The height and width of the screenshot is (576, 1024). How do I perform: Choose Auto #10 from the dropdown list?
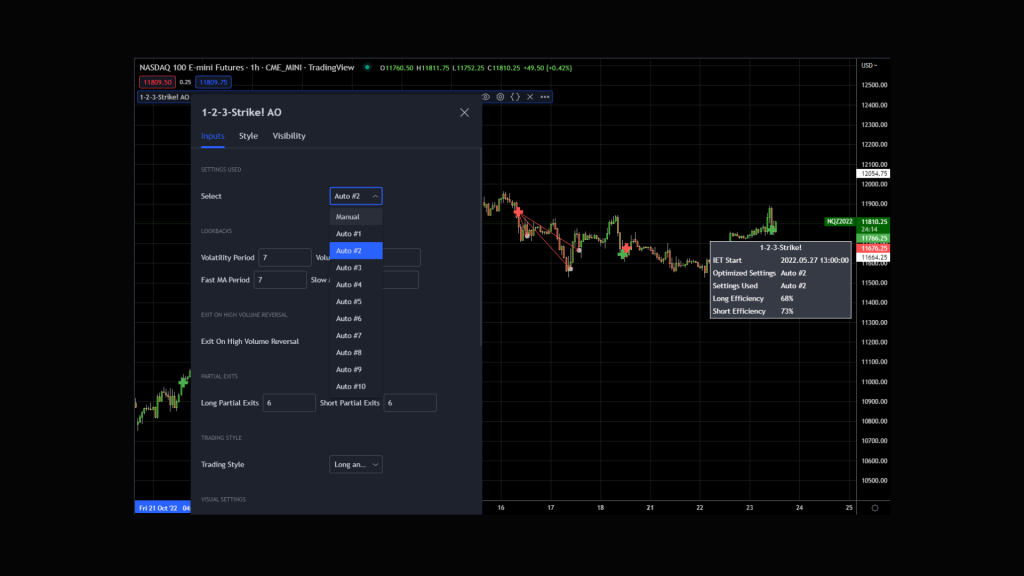coord(356,387)
